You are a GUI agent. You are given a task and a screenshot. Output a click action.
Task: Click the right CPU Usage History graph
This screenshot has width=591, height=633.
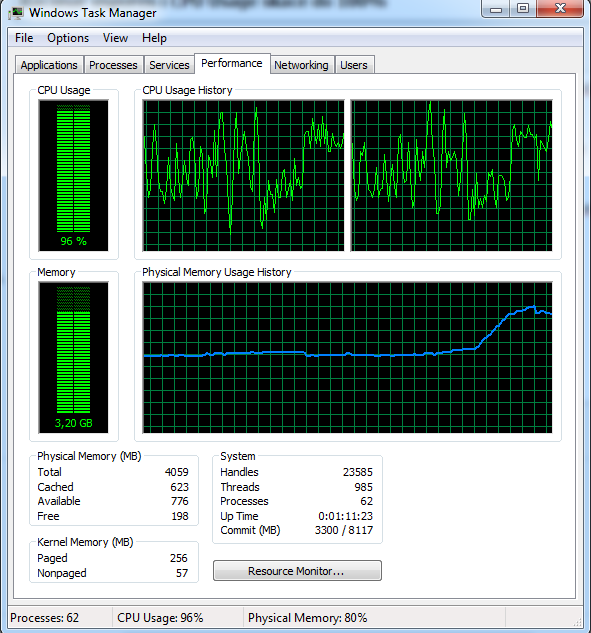click(451, 176)
